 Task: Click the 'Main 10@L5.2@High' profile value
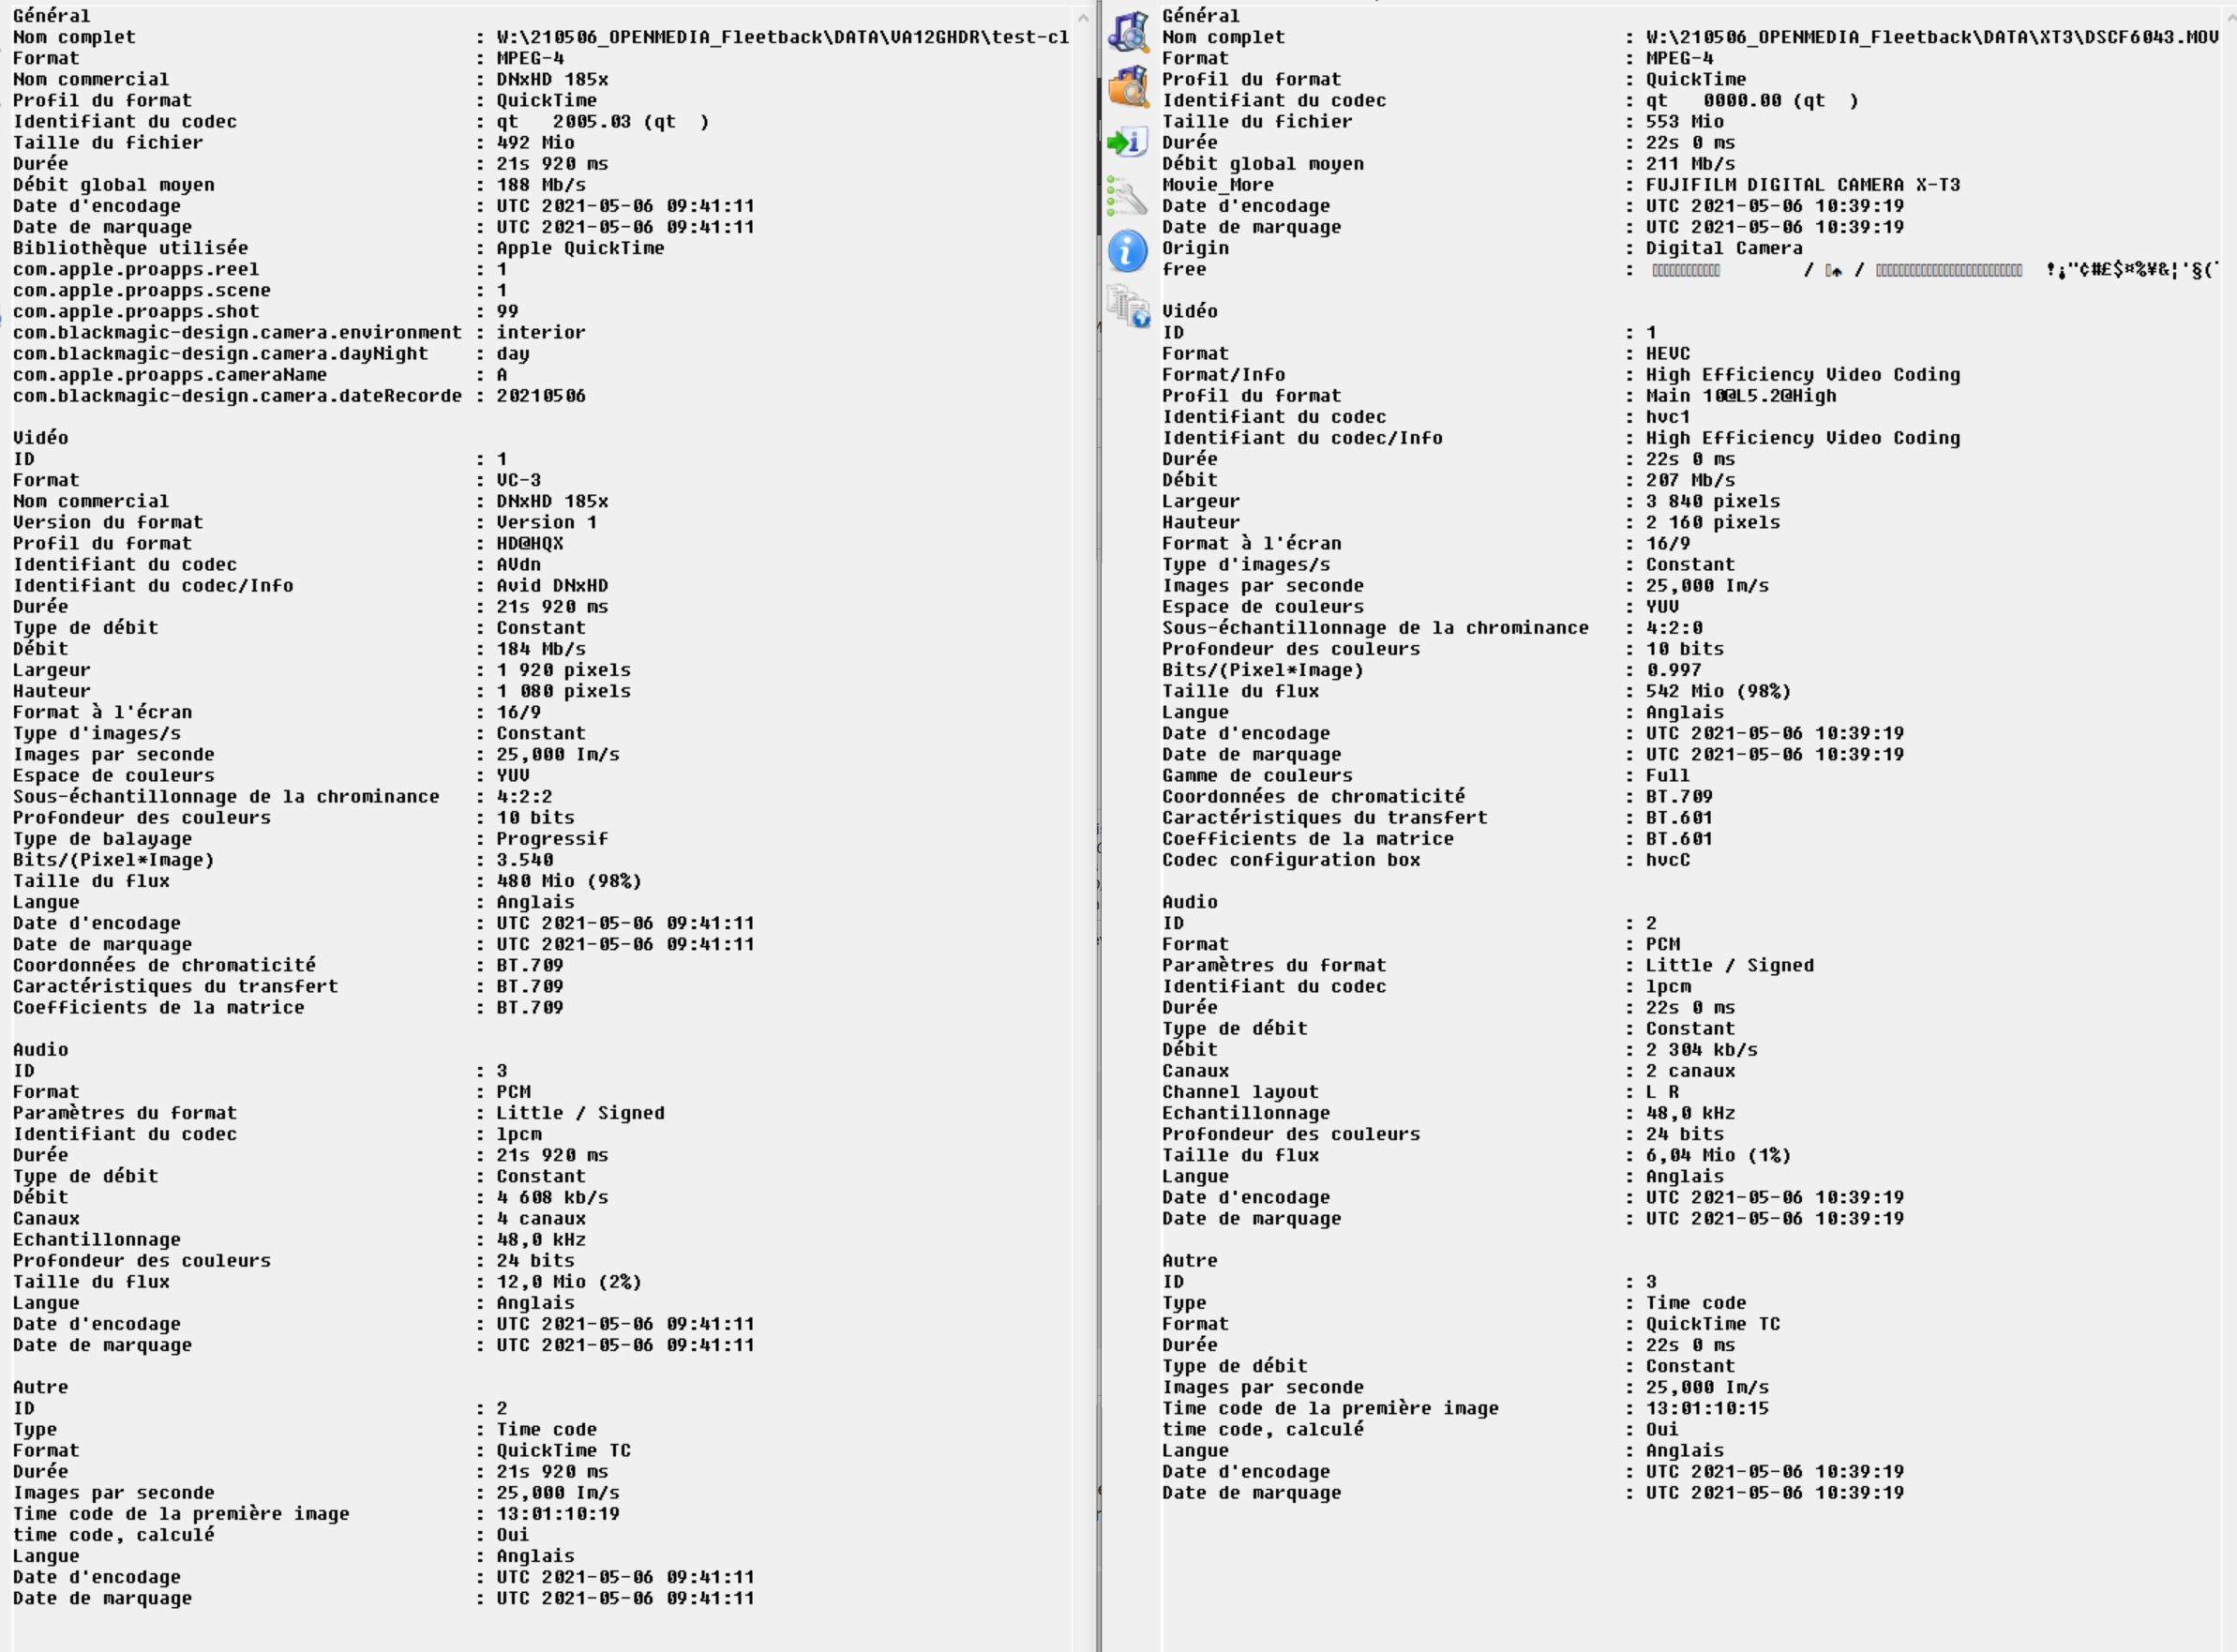click(1741, 396)
